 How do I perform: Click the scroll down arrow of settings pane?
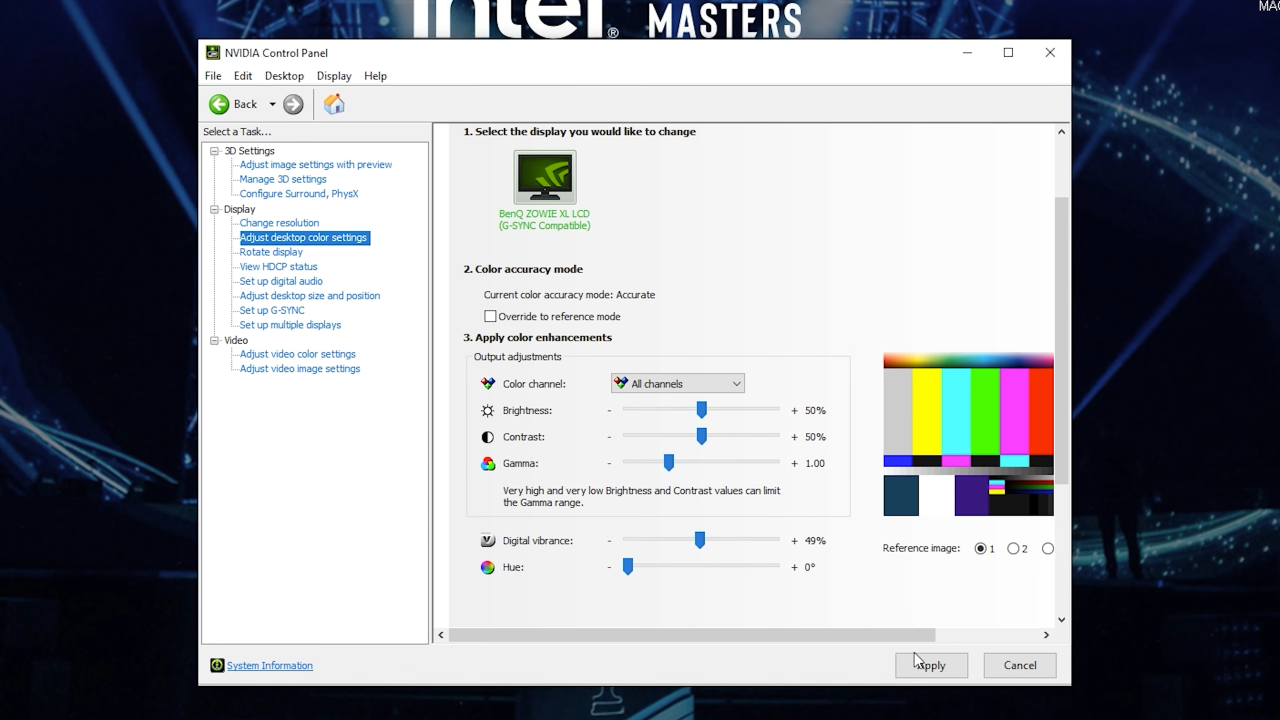coord(1061,620)
